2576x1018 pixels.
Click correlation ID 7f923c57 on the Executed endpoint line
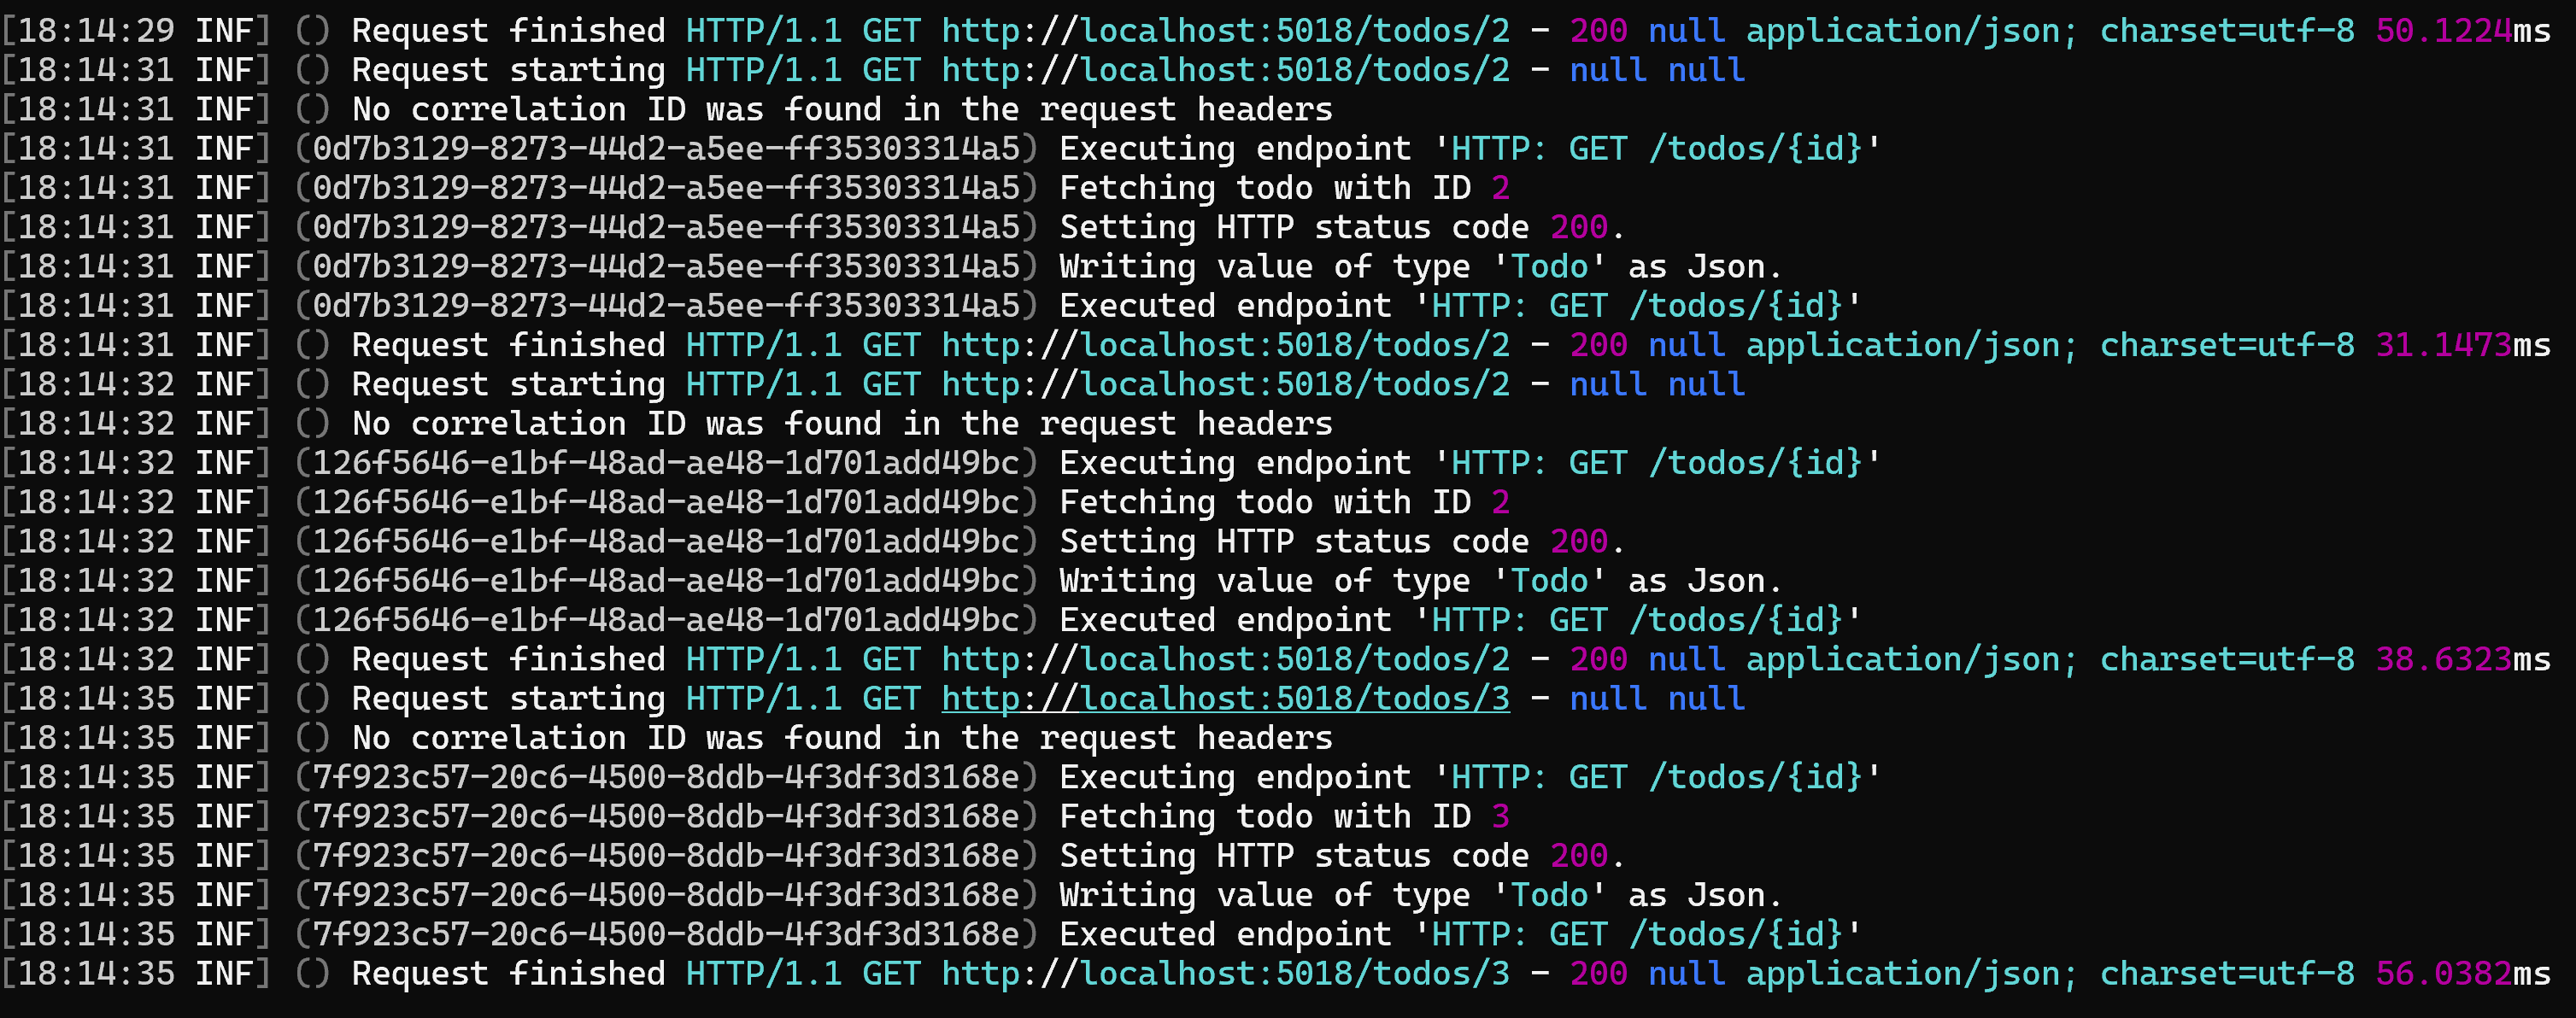[x=666, y=934]
